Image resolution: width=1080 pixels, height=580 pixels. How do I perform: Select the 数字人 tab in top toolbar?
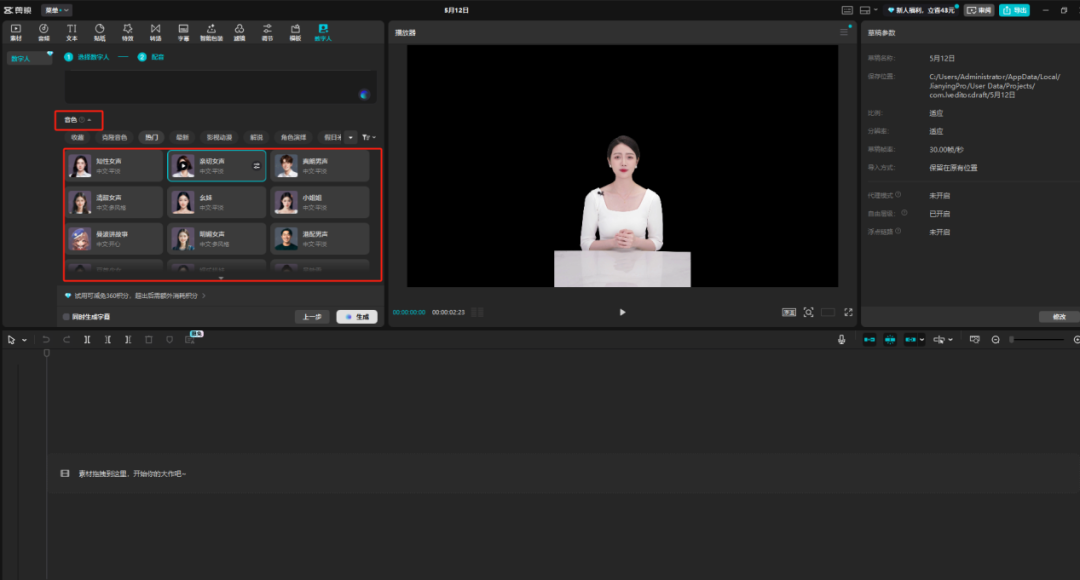pyautogui.click(x=322, y=32)
